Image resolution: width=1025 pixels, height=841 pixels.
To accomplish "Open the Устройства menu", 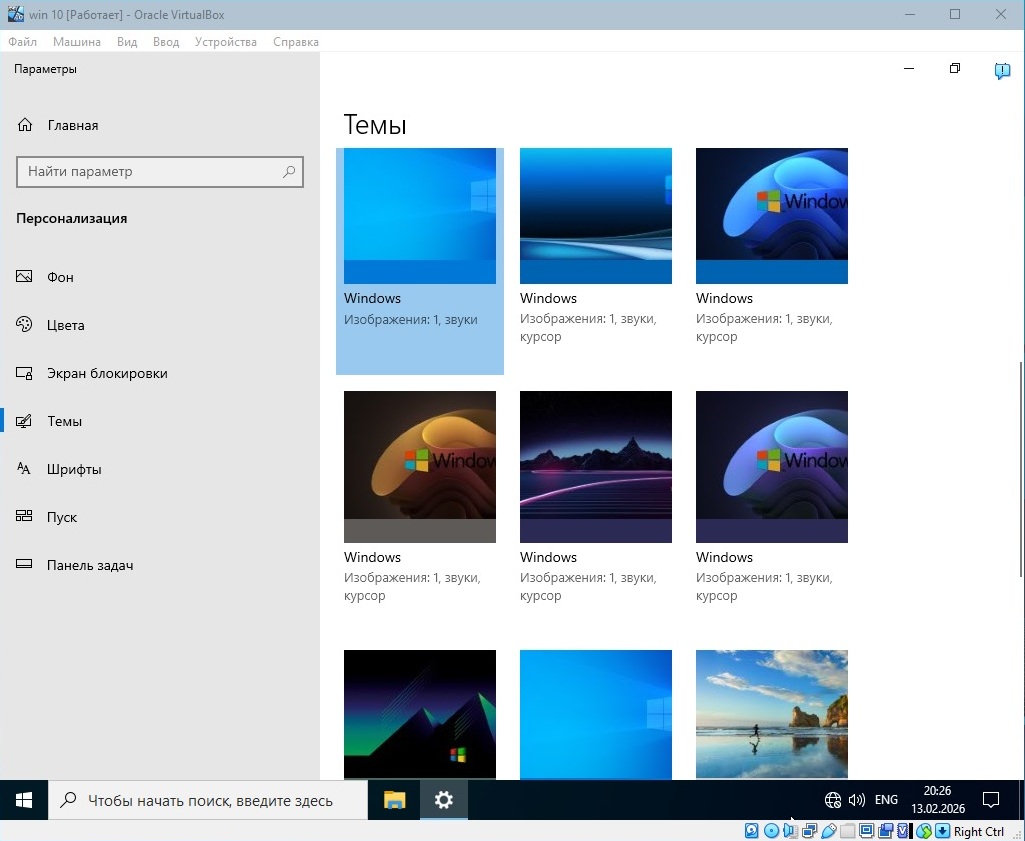I will click(x=226, y=42).
